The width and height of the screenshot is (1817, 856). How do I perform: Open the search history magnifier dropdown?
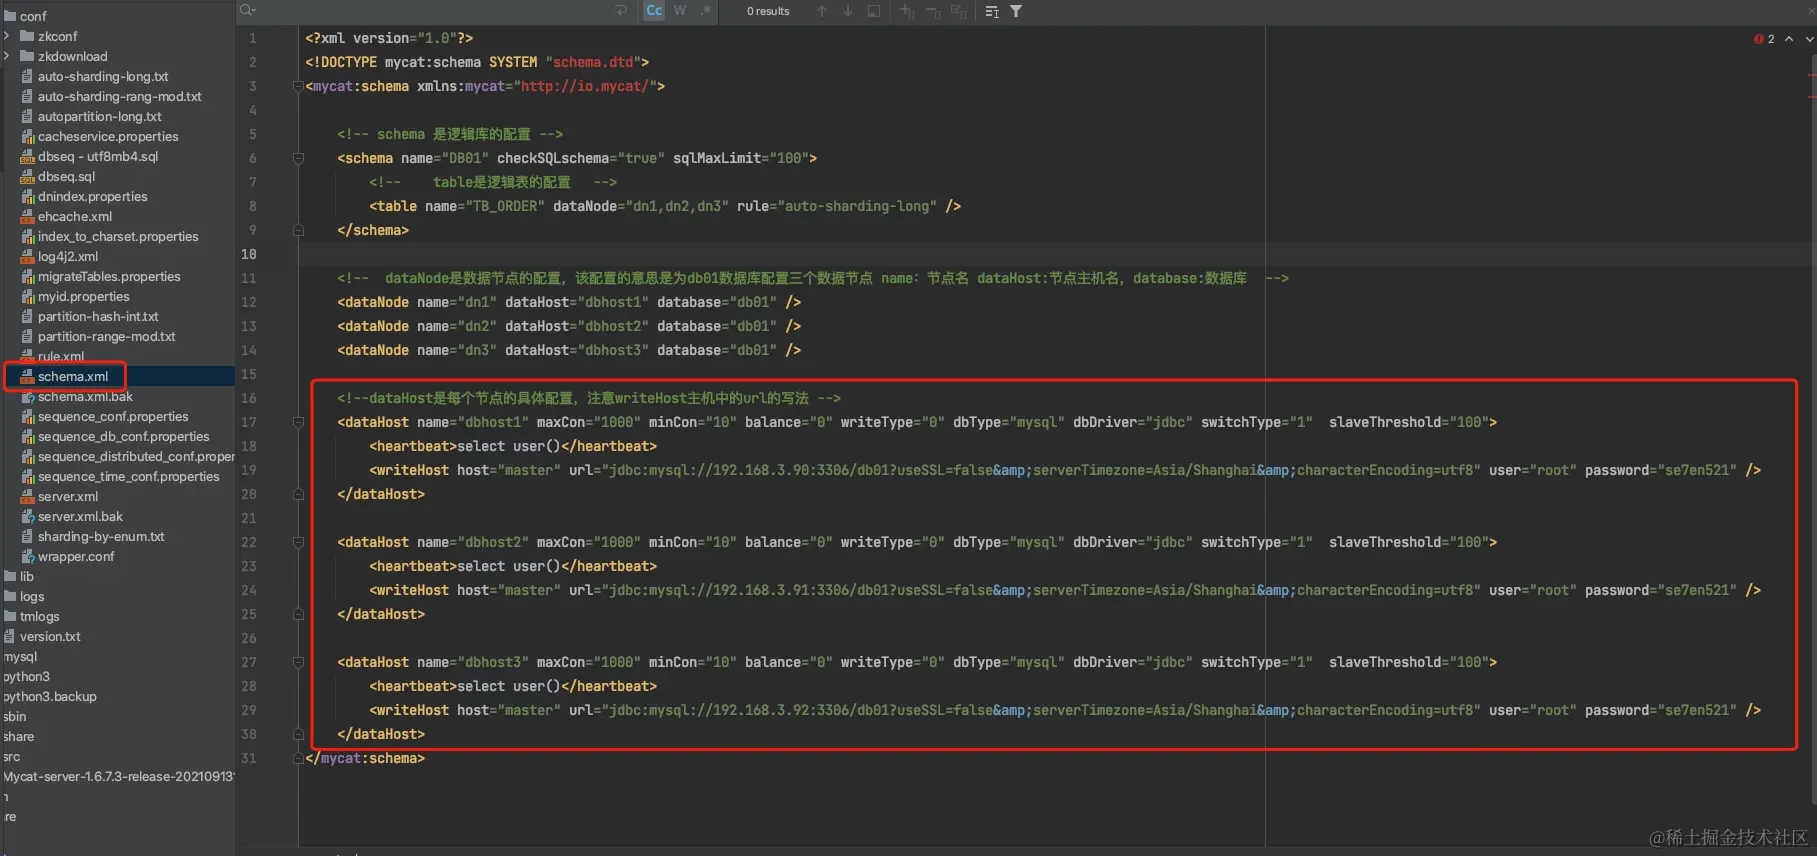point(248,11)
